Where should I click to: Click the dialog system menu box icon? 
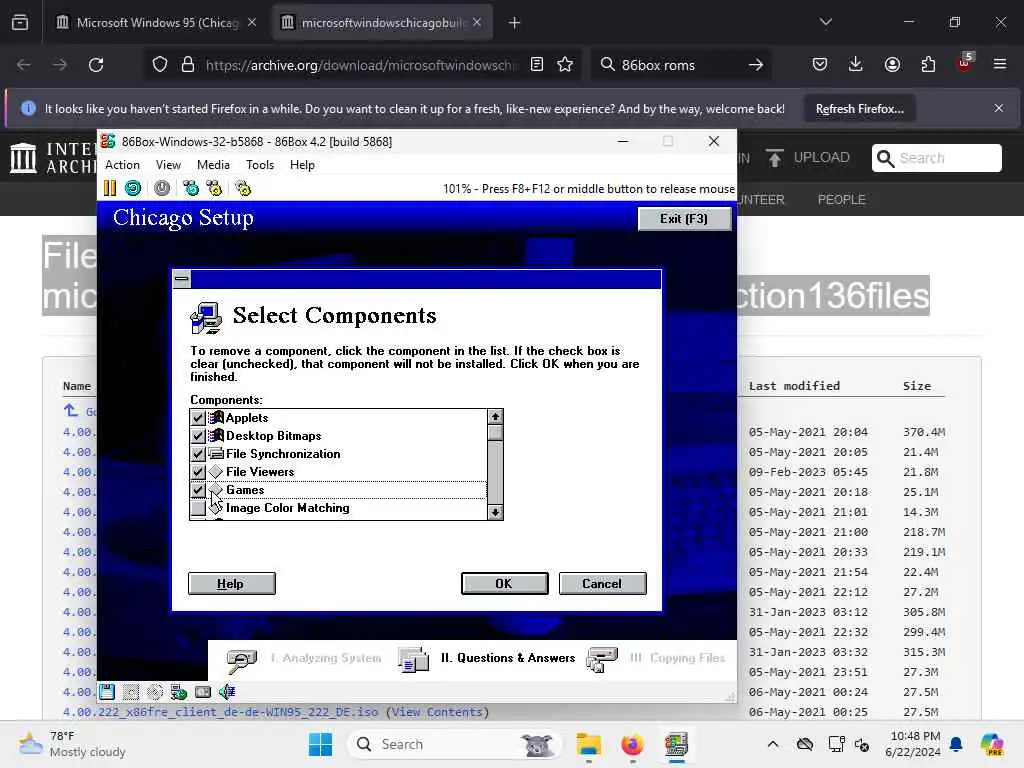[x=182, y=279]
